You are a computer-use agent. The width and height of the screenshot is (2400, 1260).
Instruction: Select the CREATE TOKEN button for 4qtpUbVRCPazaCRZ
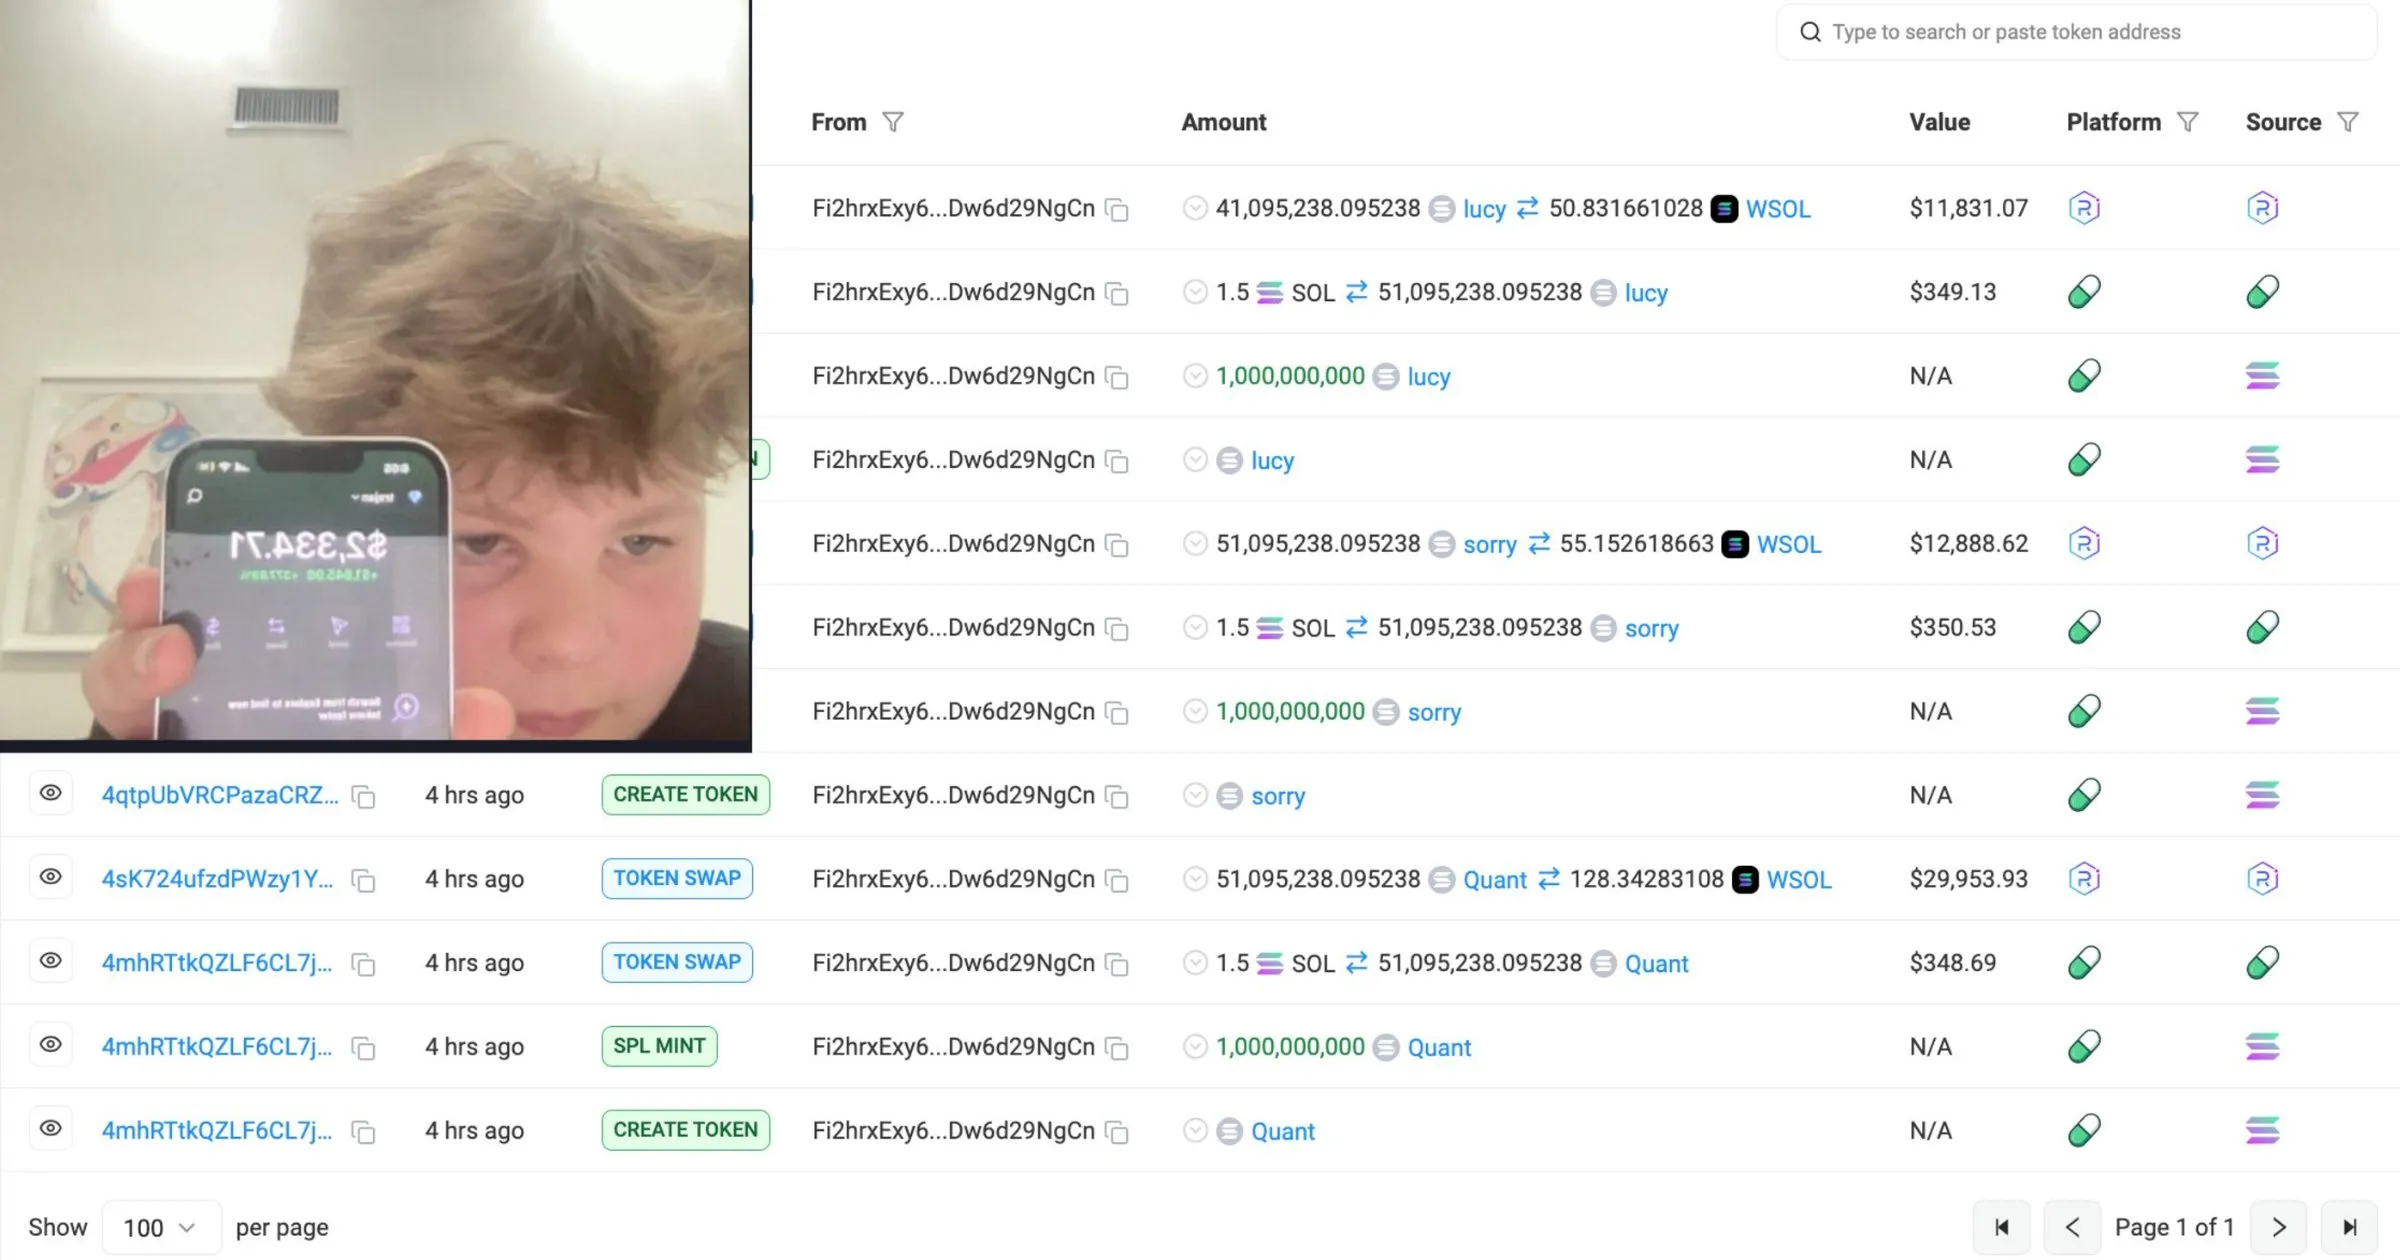[686, 793]
